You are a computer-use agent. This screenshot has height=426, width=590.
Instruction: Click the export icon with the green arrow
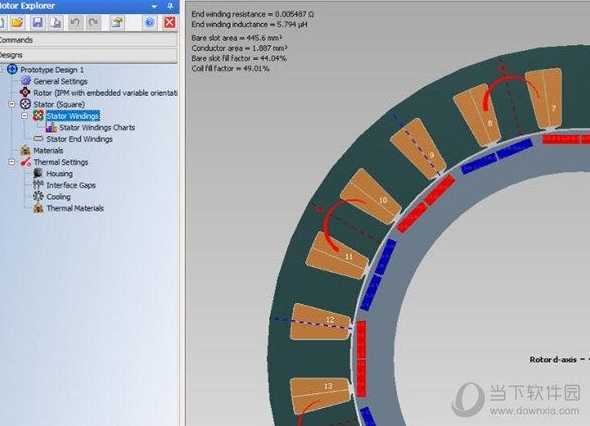pos(117,23)
